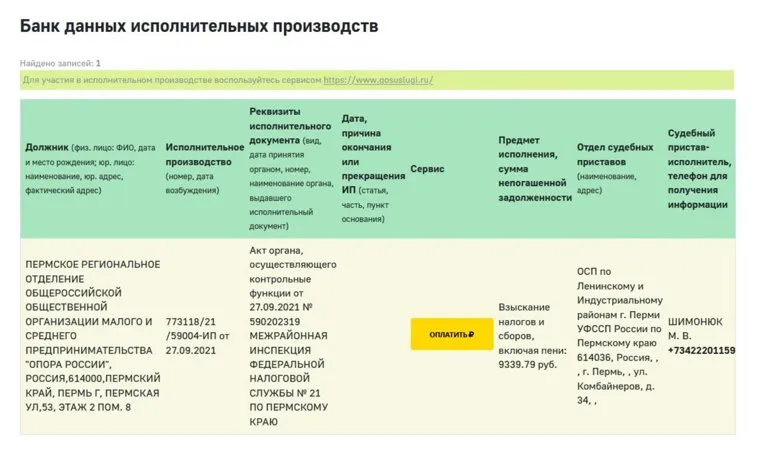Open the gosuslugi.ru link
The height and width of the screenshot is (456, 760).
point(377,80)
